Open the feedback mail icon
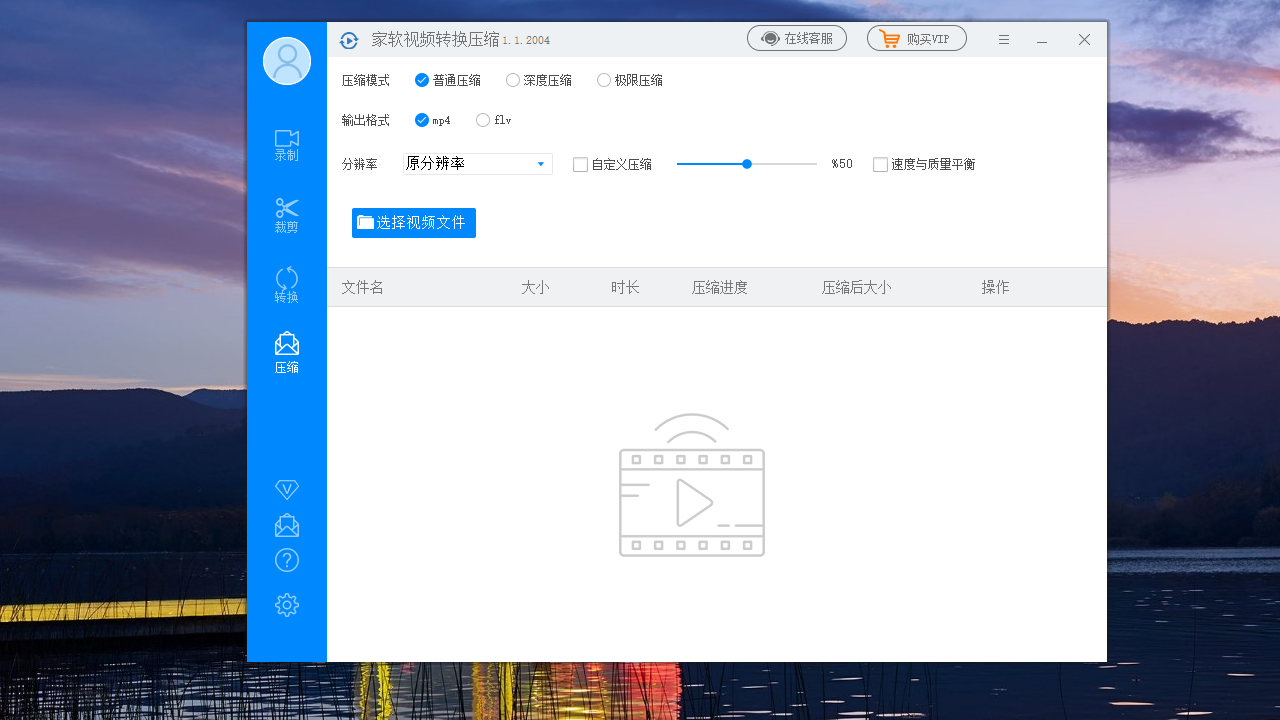This screenshot has width=1280, height=720. (x=286, y=524)
